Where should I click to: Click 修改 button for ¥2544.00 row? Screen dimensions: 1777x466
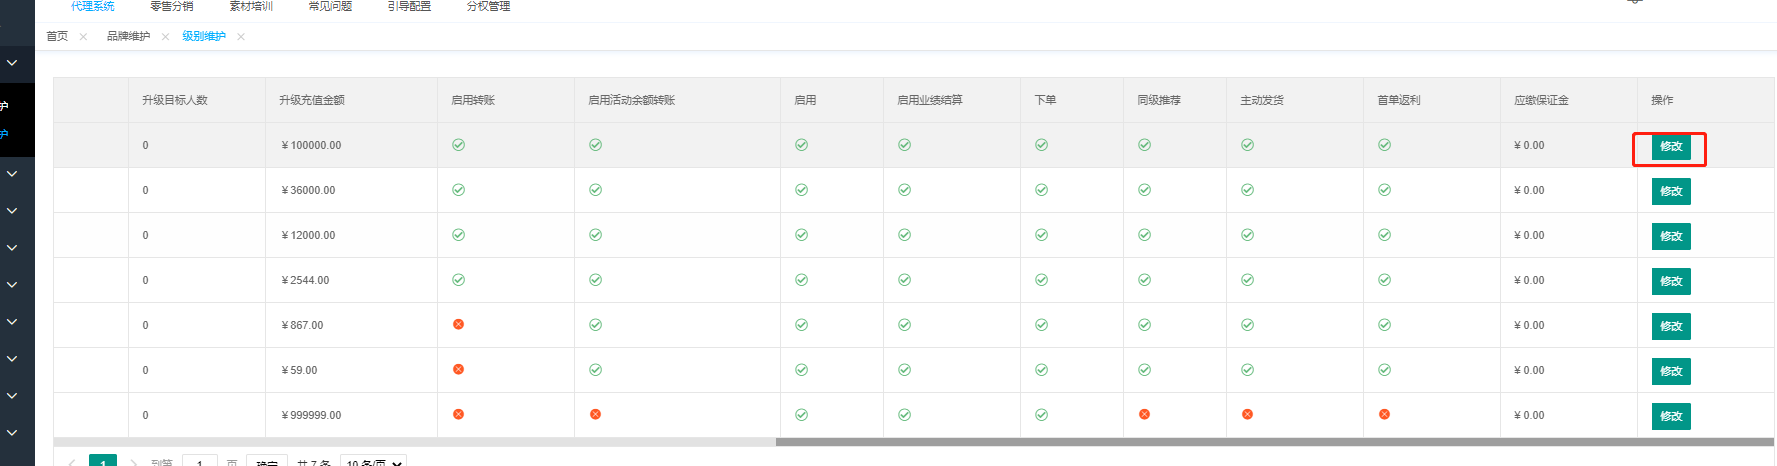point(1670,281)
